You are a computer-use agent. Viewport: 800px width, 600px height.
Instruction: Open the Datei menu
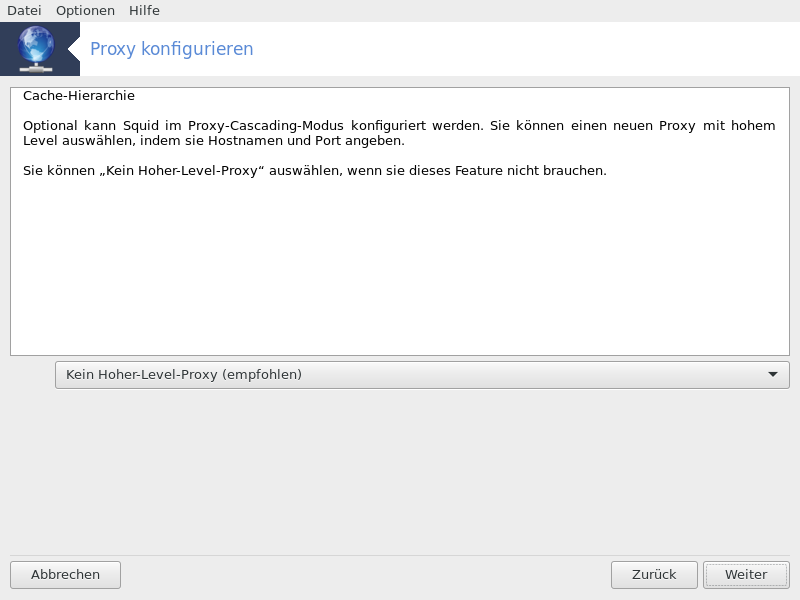click(24, 10)
